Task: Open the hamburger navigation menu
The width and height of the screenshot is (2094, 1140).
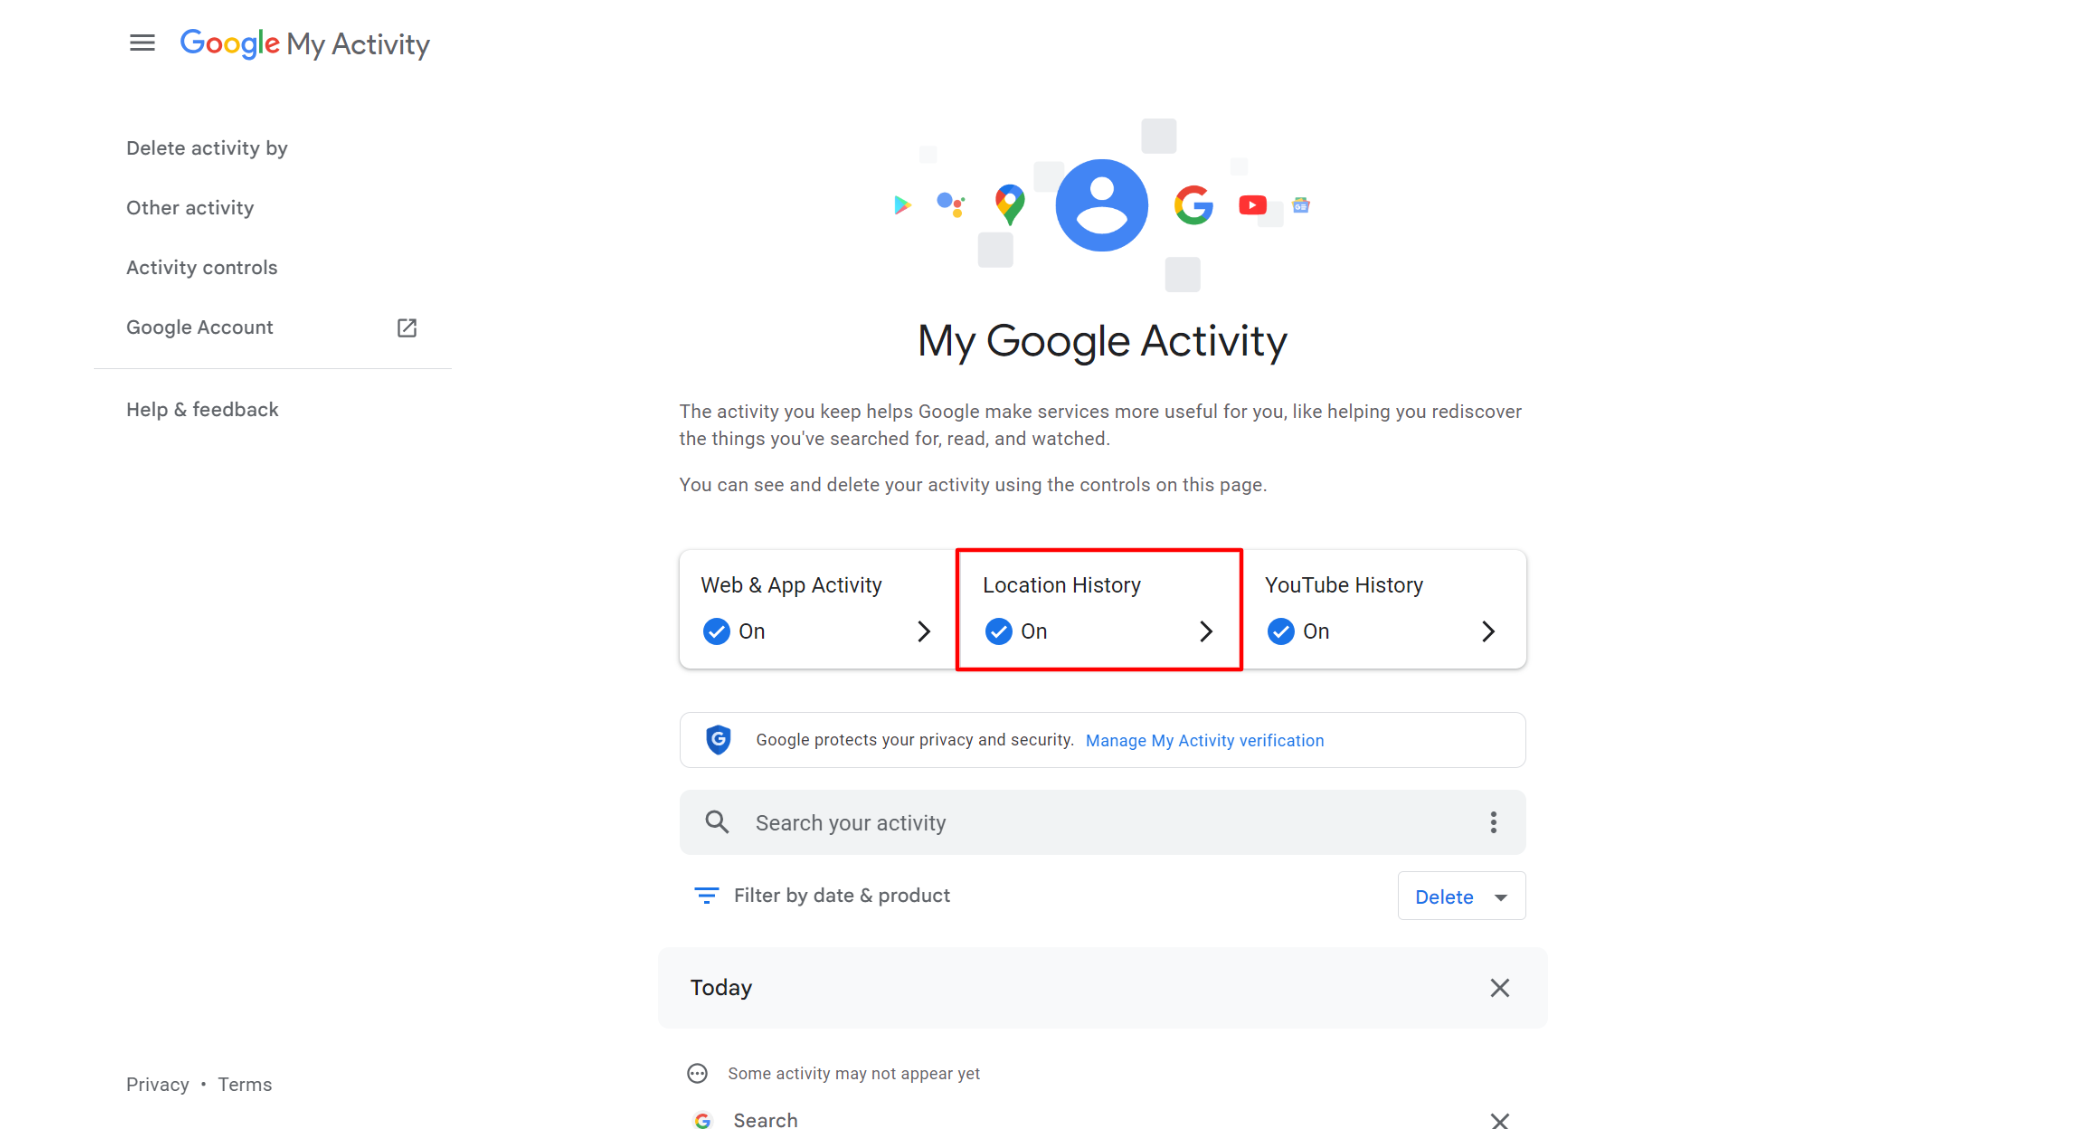Action: 142,42
